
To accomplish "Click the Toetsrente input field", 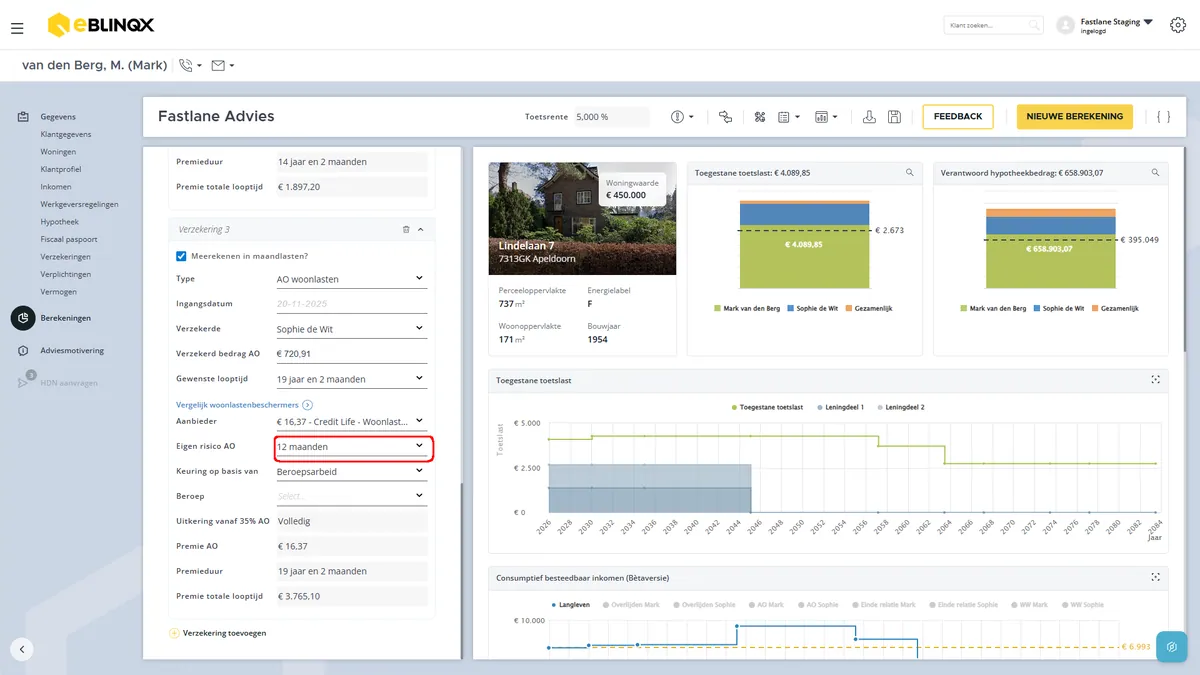I will coord(611,117).
